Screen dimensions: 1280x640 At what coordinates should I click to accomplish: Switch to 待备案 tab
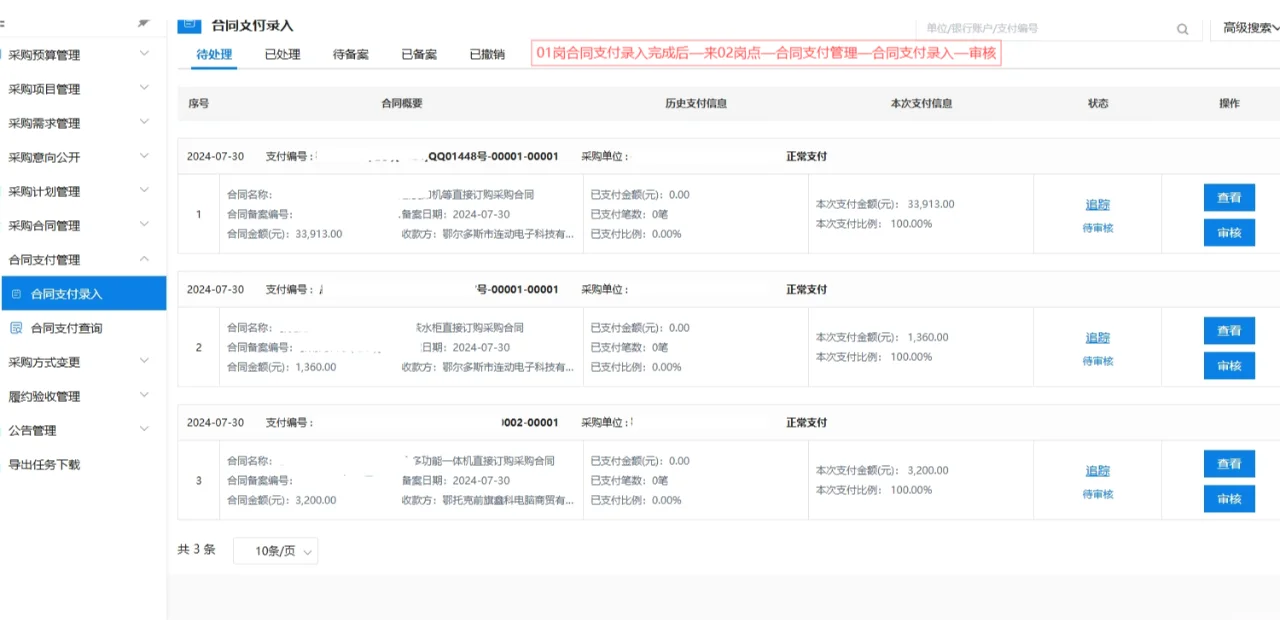pos(351,54)
